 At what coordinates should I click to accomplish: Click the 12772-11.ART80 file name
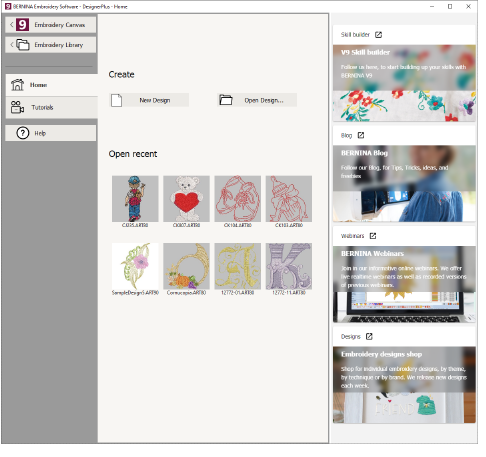point(289,293)
